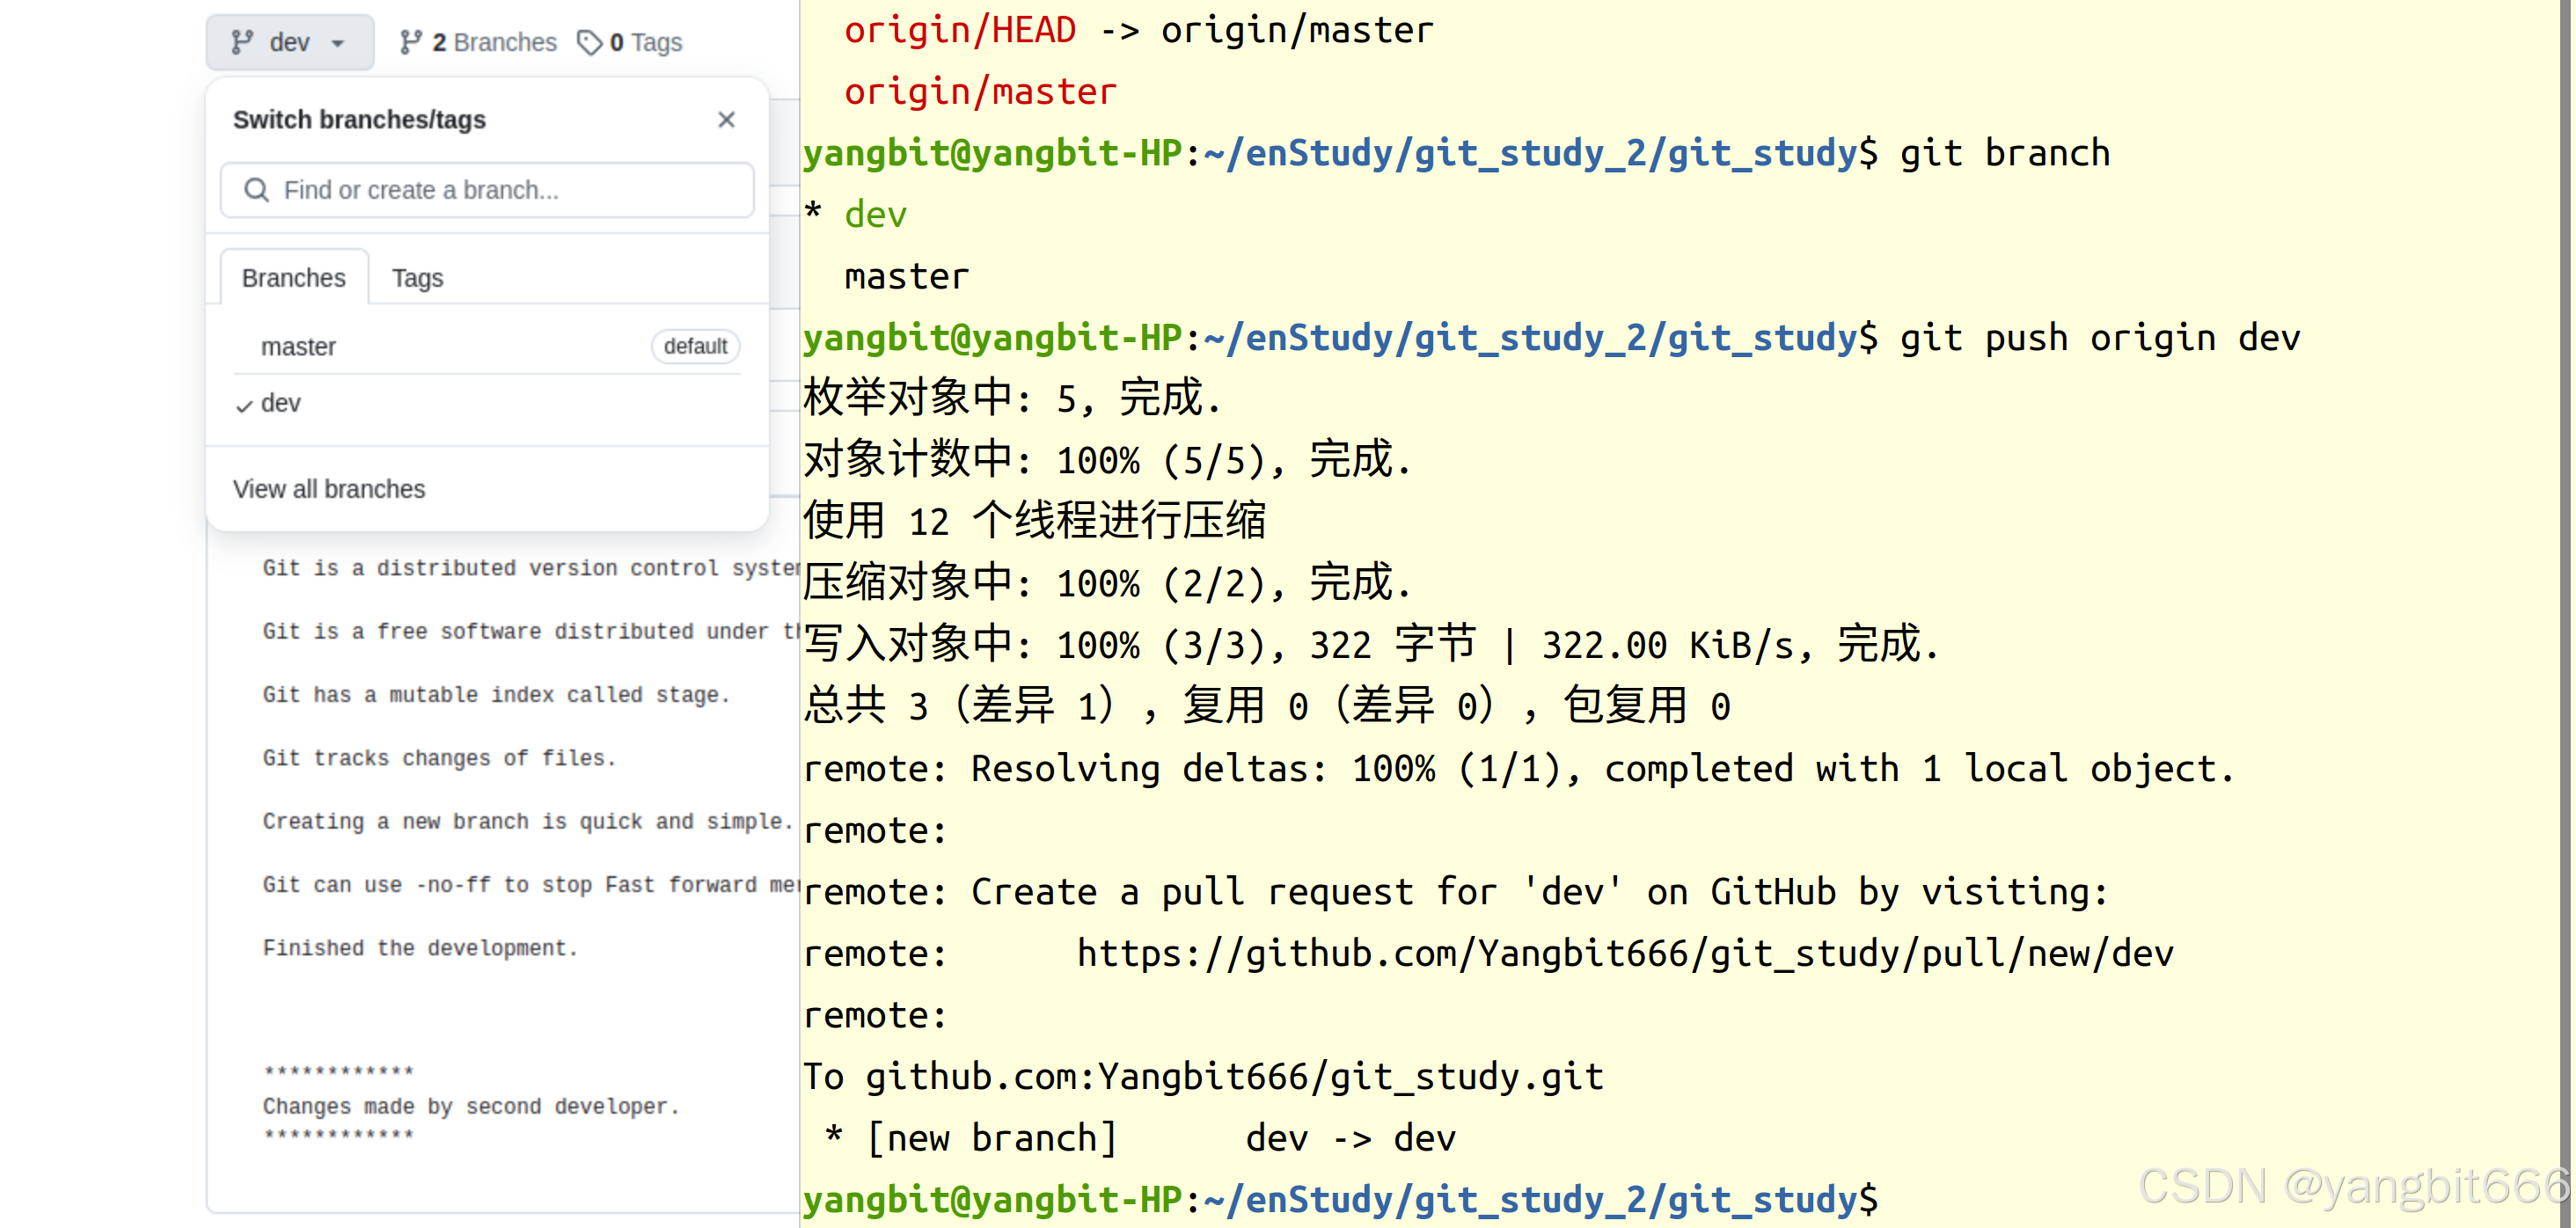Screen dimensions: 2576x1228
Task: Click the pull request URL in terminal
Action: coord(1624,954)
